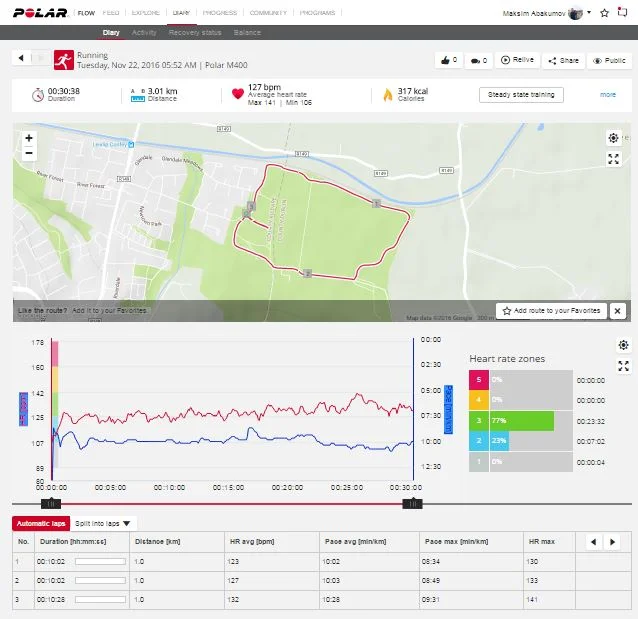Open map settings gear icon
The image size is (638, 619).
613,139
